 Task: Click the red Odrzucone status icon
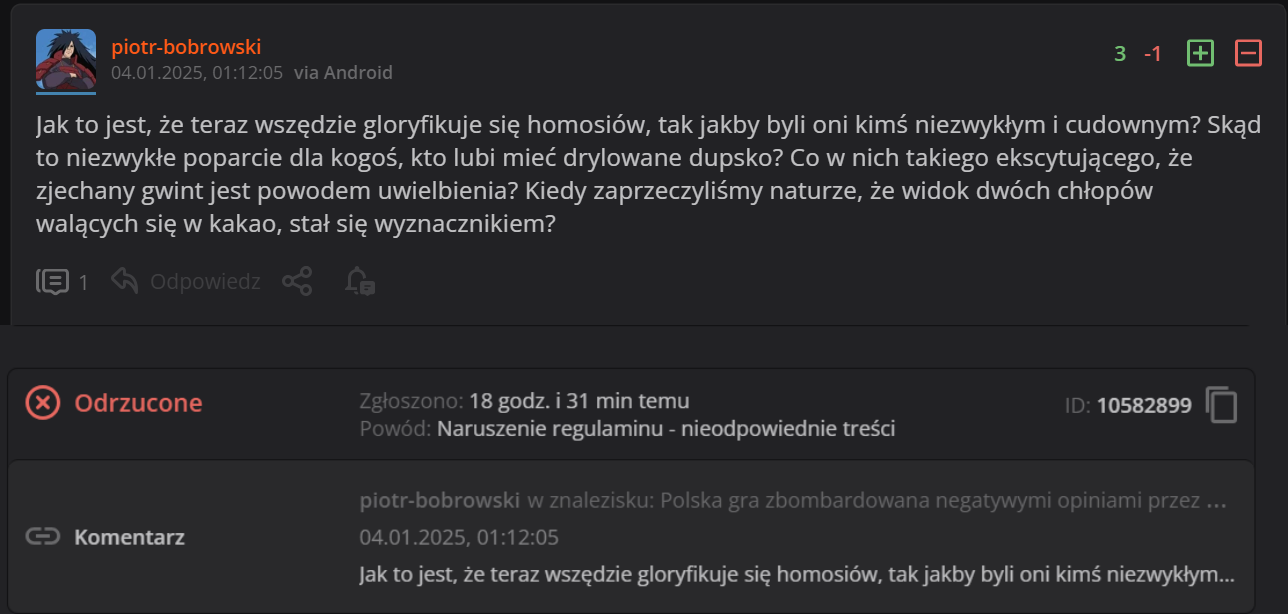pos(43,403)
